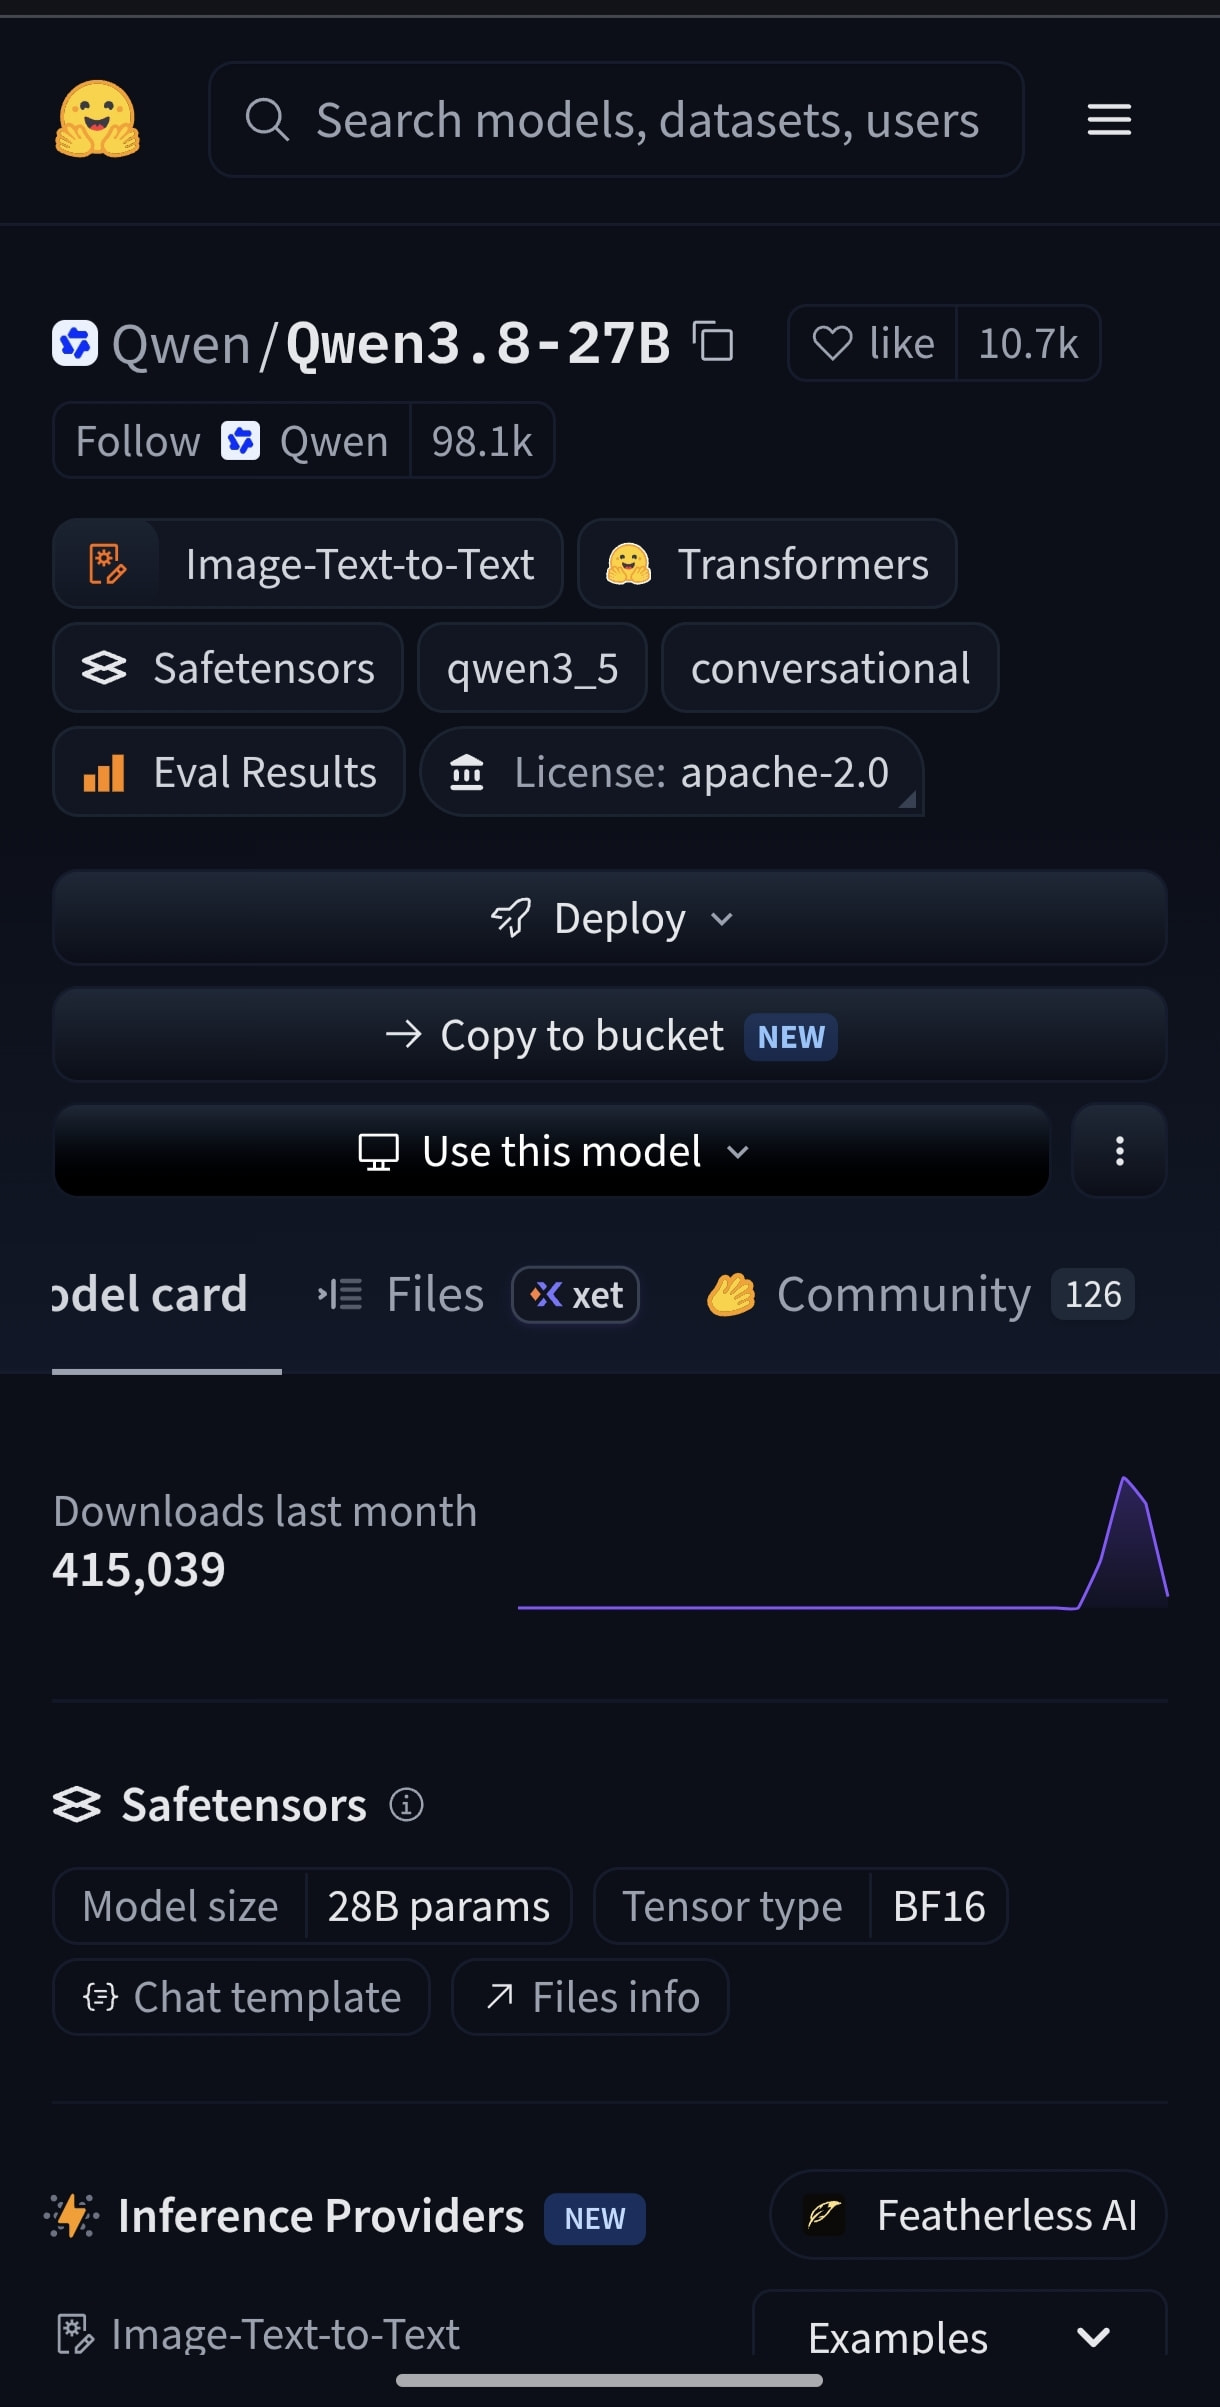
Task: Expand the Deploy dropdown
Action: 610,918
